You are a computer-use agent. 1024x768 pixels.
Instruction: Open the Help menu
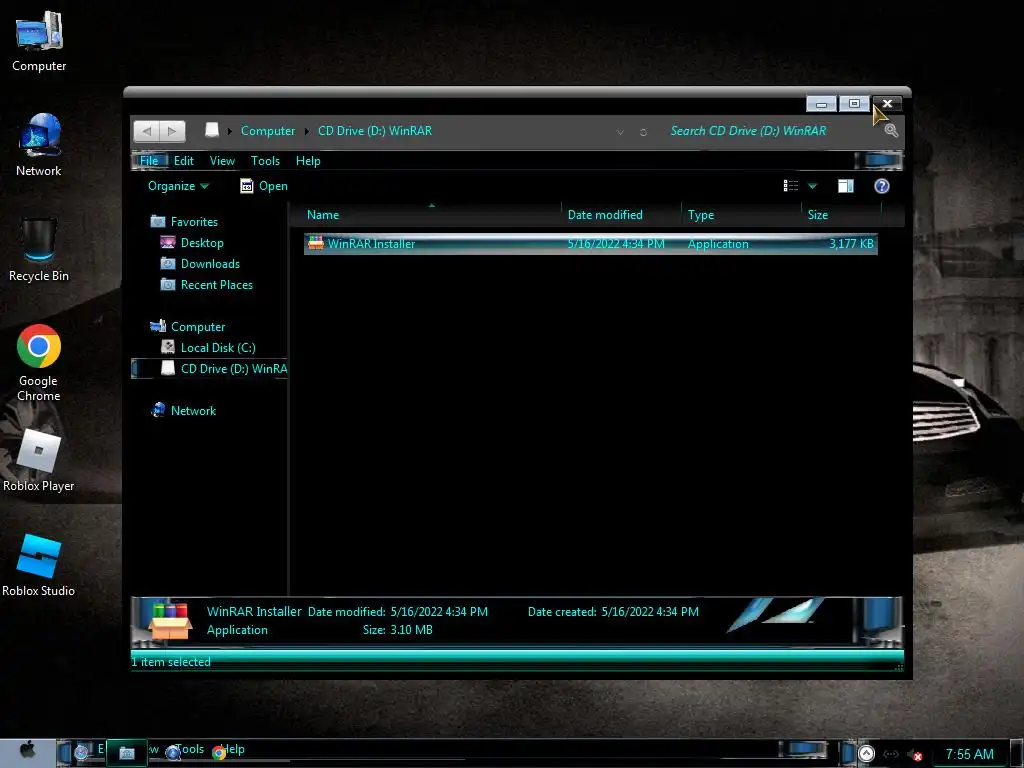[x=308, y=161]
